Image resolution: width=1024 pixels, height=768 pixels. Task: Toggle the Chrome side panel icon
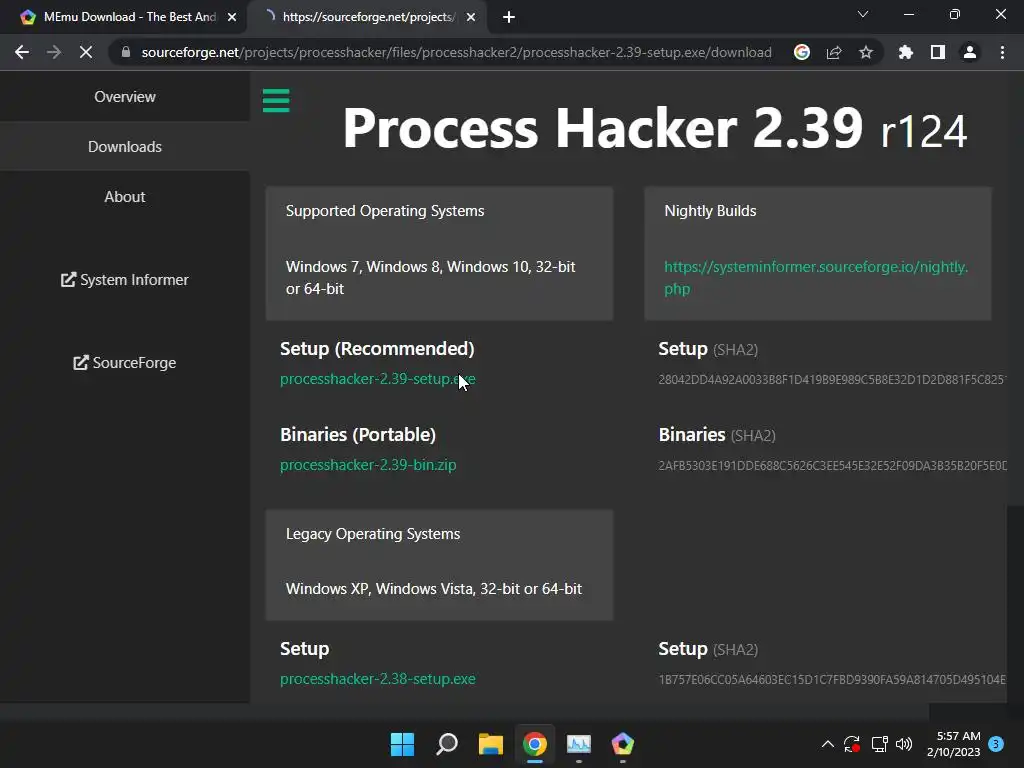pyautogui.click(x=938, y=52)
